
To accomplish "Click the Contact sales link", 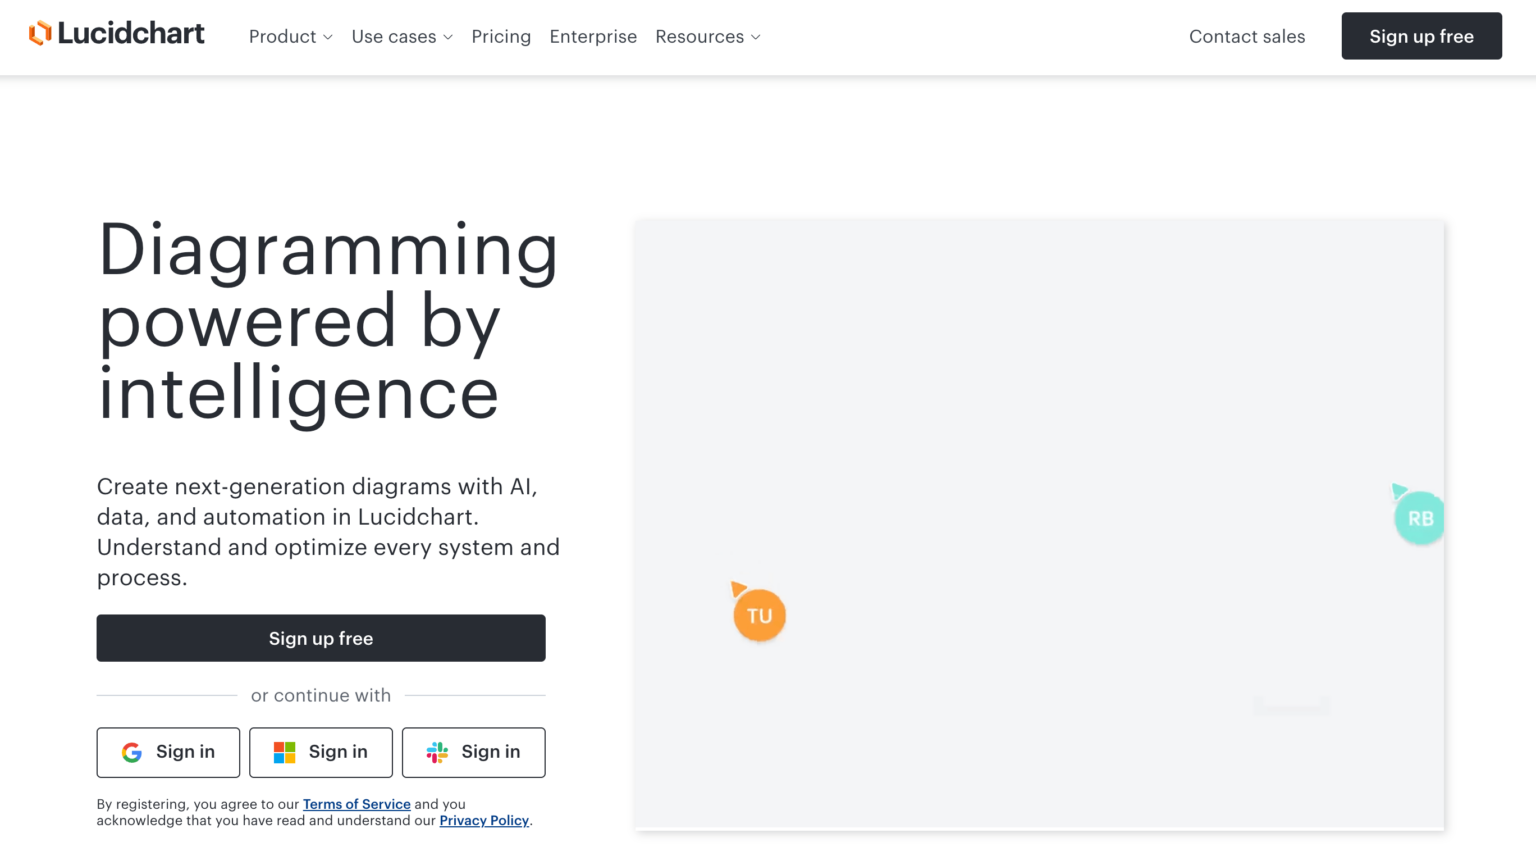I will point(1247,37).
